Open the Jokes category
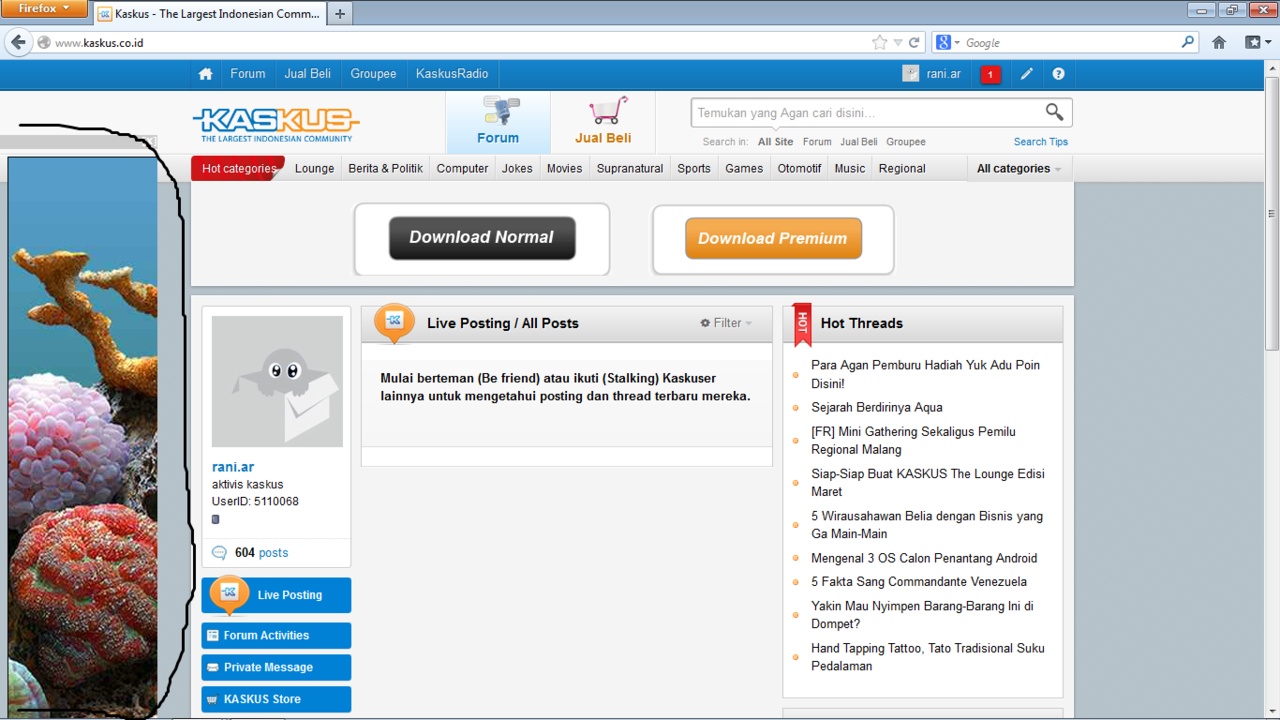1280x720 pixels. point(517,168)
